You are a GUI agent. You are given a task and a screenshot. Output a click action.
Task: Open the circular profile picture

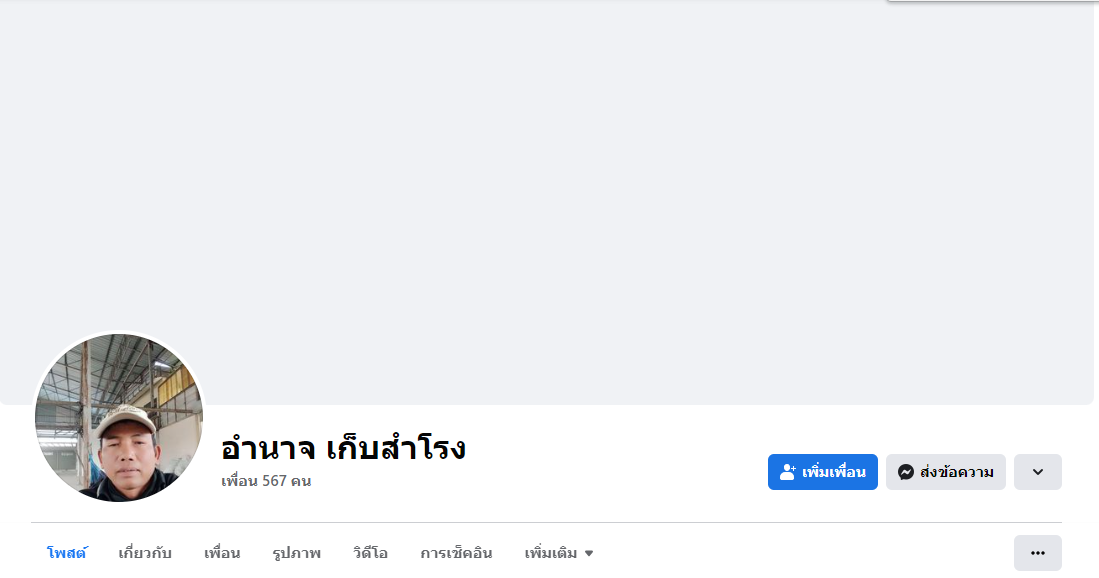(x=119, y=418)
